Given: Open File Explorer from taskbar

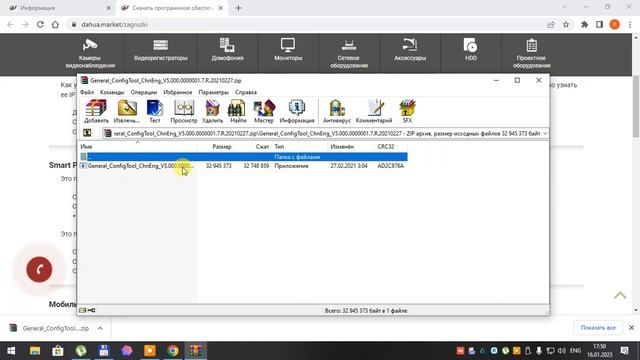Looking at the screenshot, I should point(35,351).
